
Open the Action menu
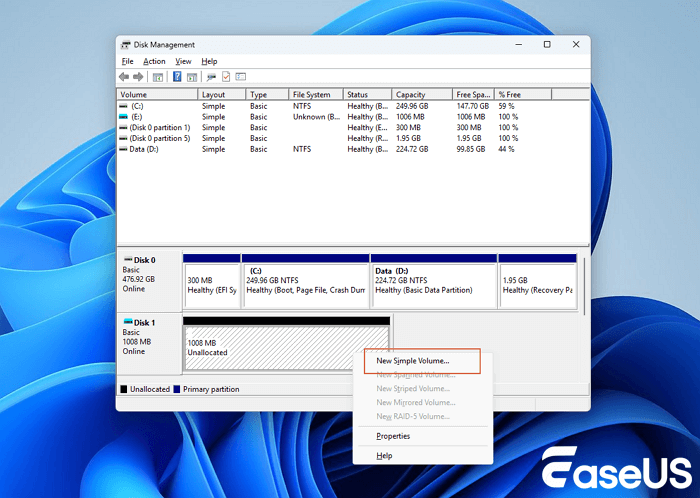click(154, 62)
